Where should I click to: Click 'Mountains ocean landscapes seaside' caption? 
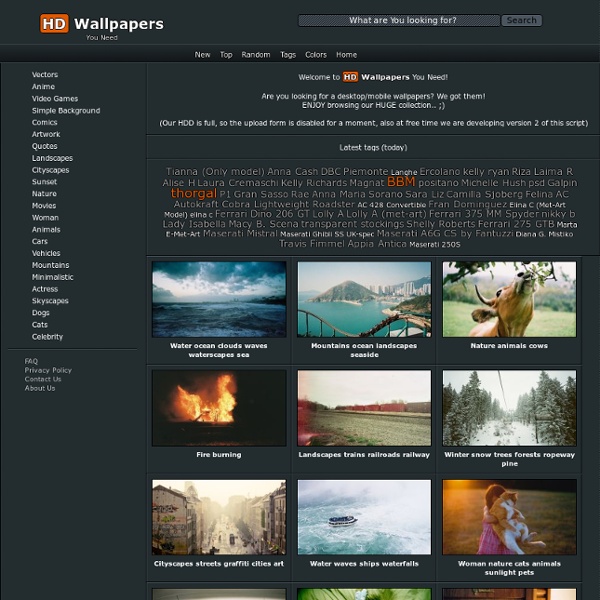coord(364,350)
